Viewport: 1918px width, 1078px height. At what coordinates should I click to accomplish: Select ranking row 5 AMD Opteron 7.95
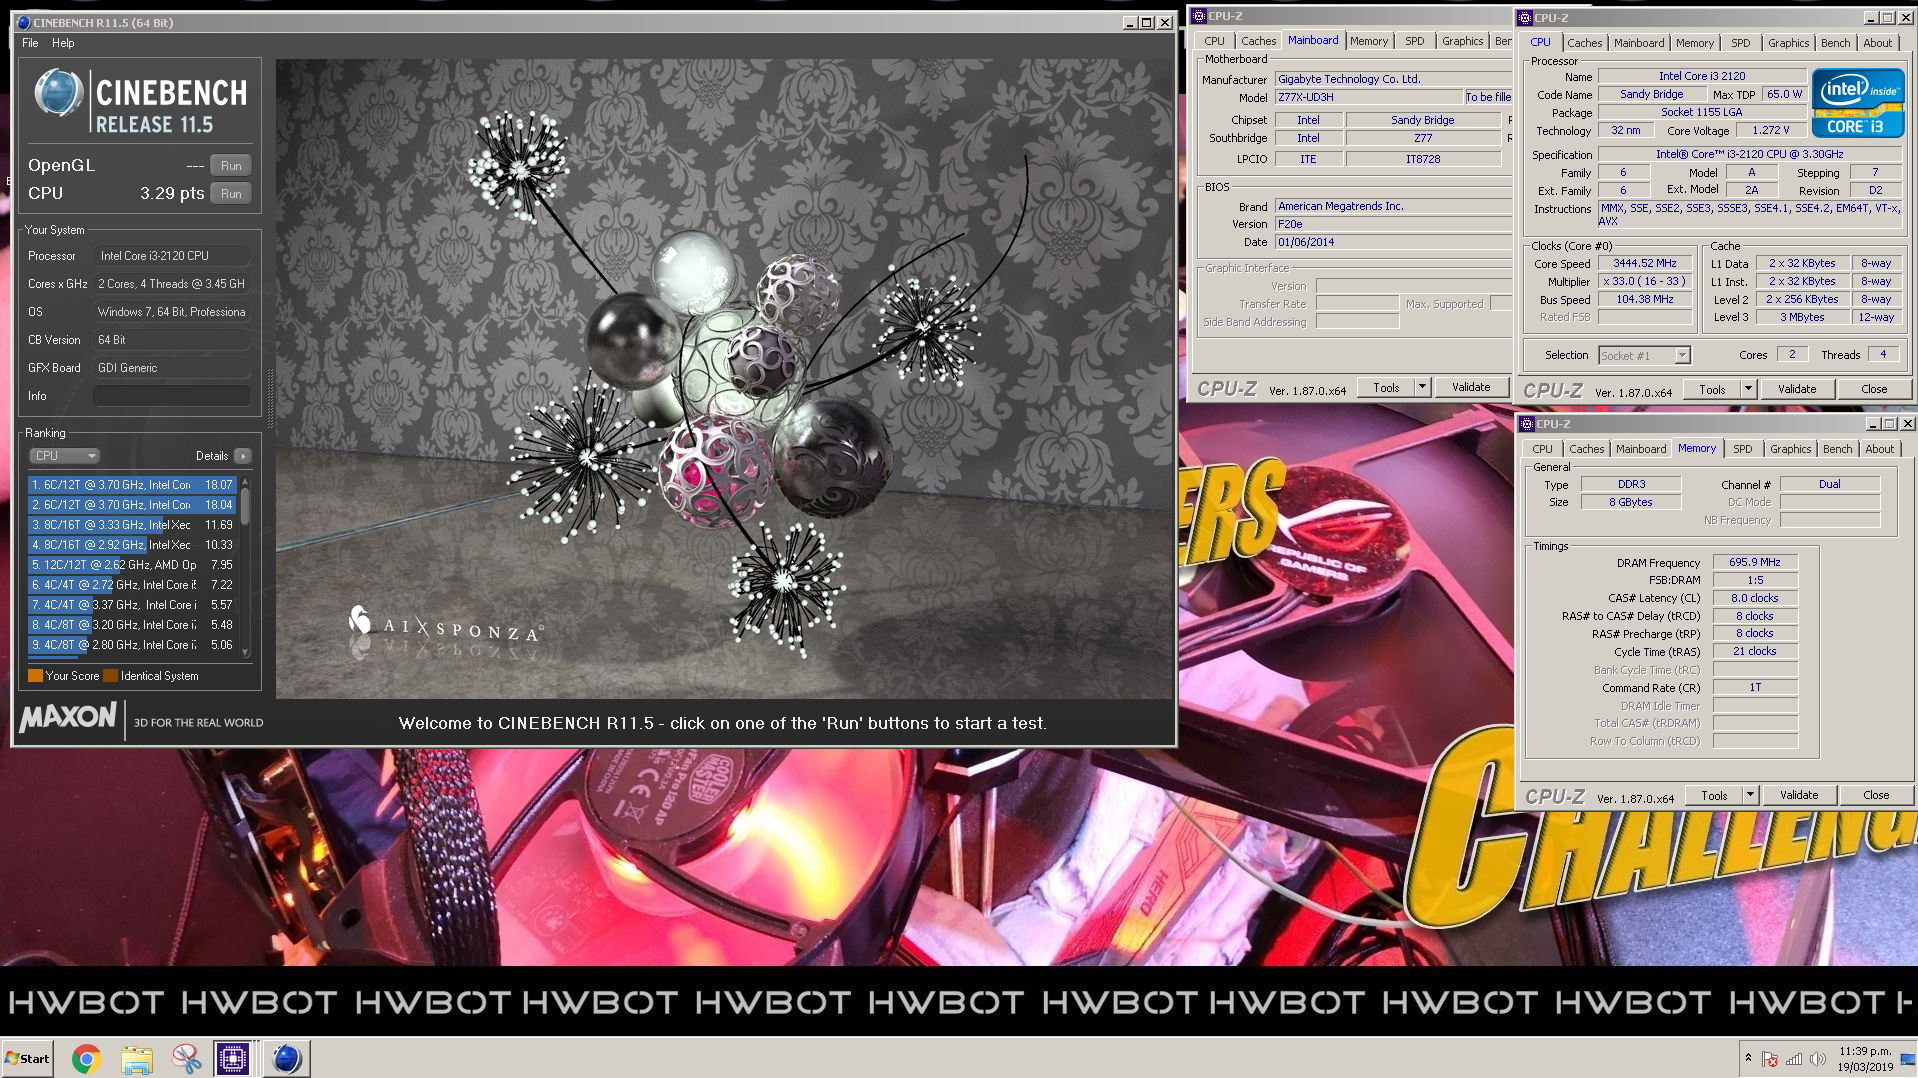click(x=133, y=565)
